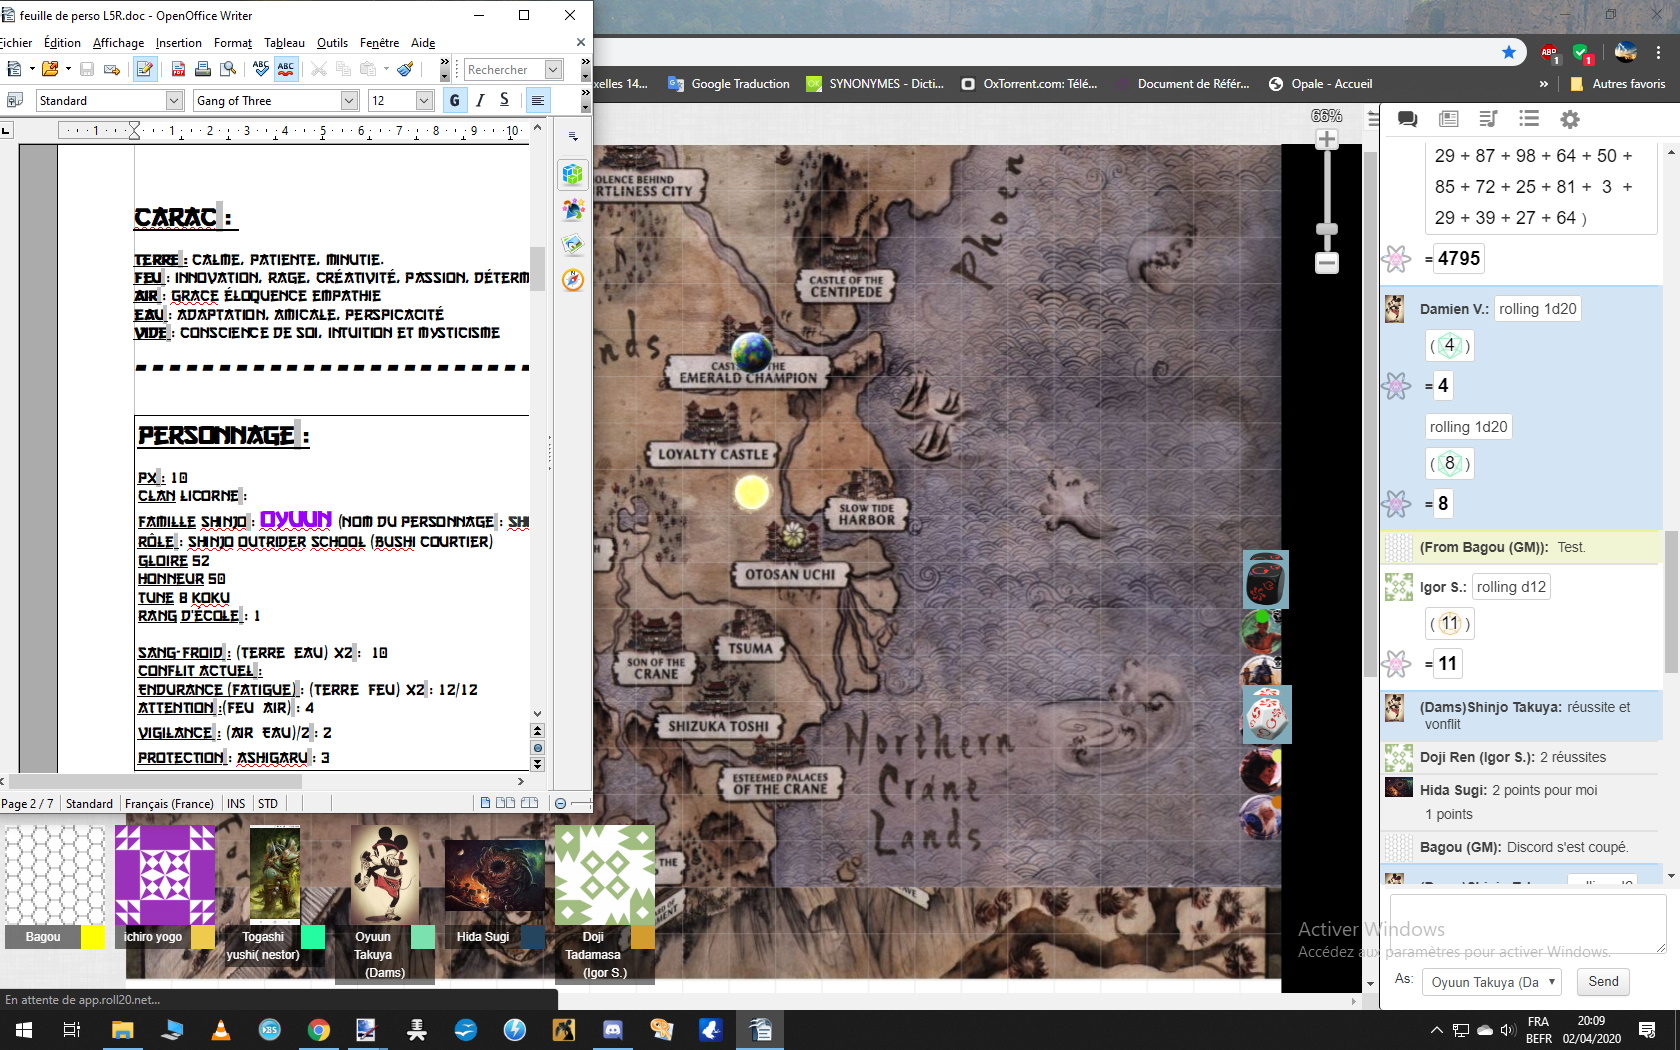Export directly as PDF
Image resolution: width=1680 pixels, height=1050 pixels.
[178, 69]
